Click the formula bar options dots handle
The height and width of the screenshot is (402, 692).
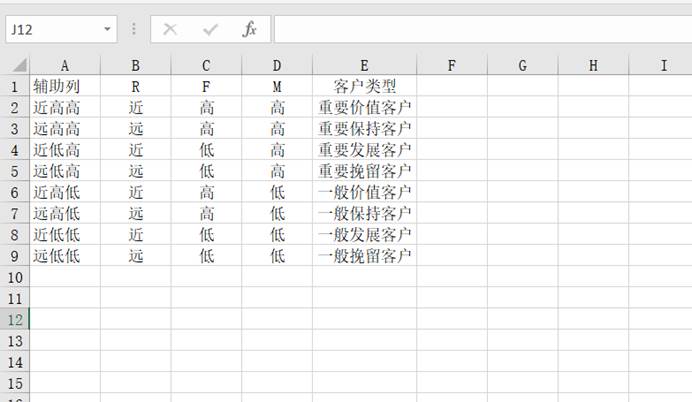[x=134, y=29]
